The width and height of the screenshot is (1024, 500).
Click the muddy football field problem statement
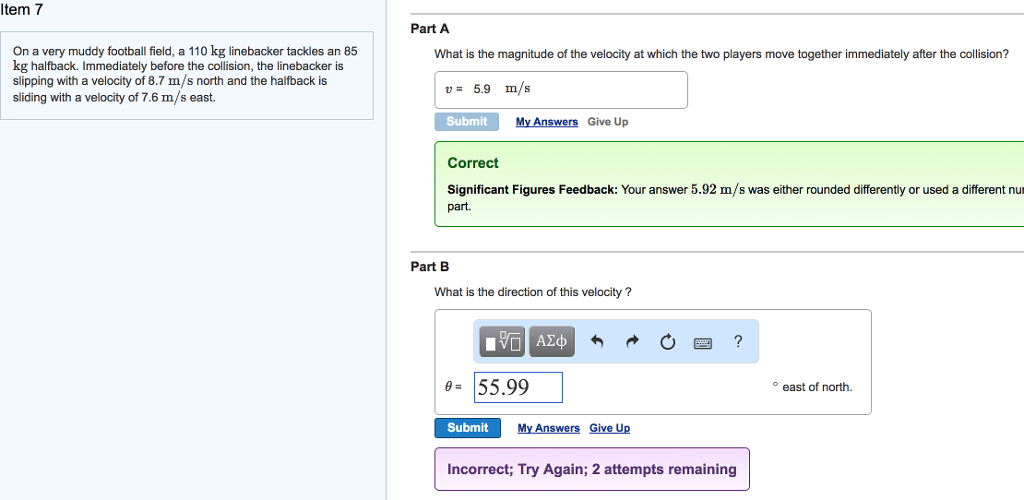click(x=186, y=74)
